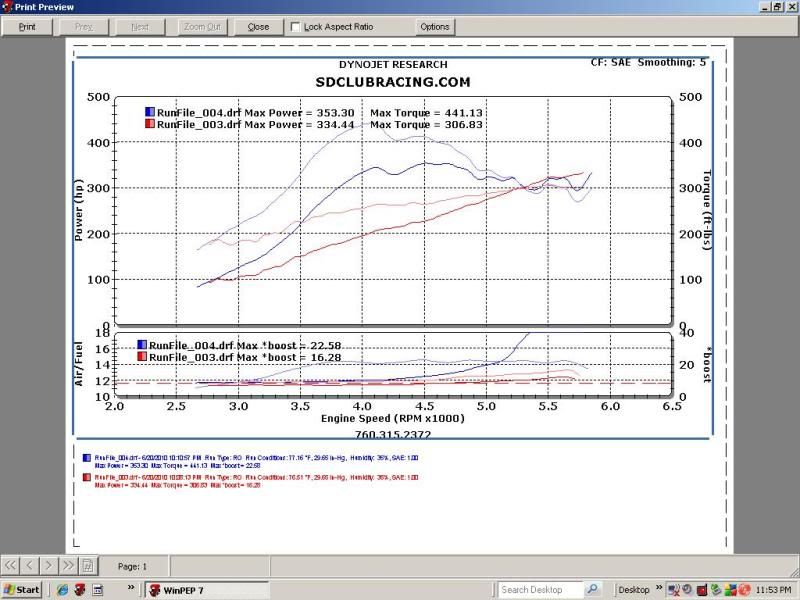Enable Lock Aspect Ratio checkbox
Screen dimensions: 800x600
pyautogui.click(x=296, y=27)
